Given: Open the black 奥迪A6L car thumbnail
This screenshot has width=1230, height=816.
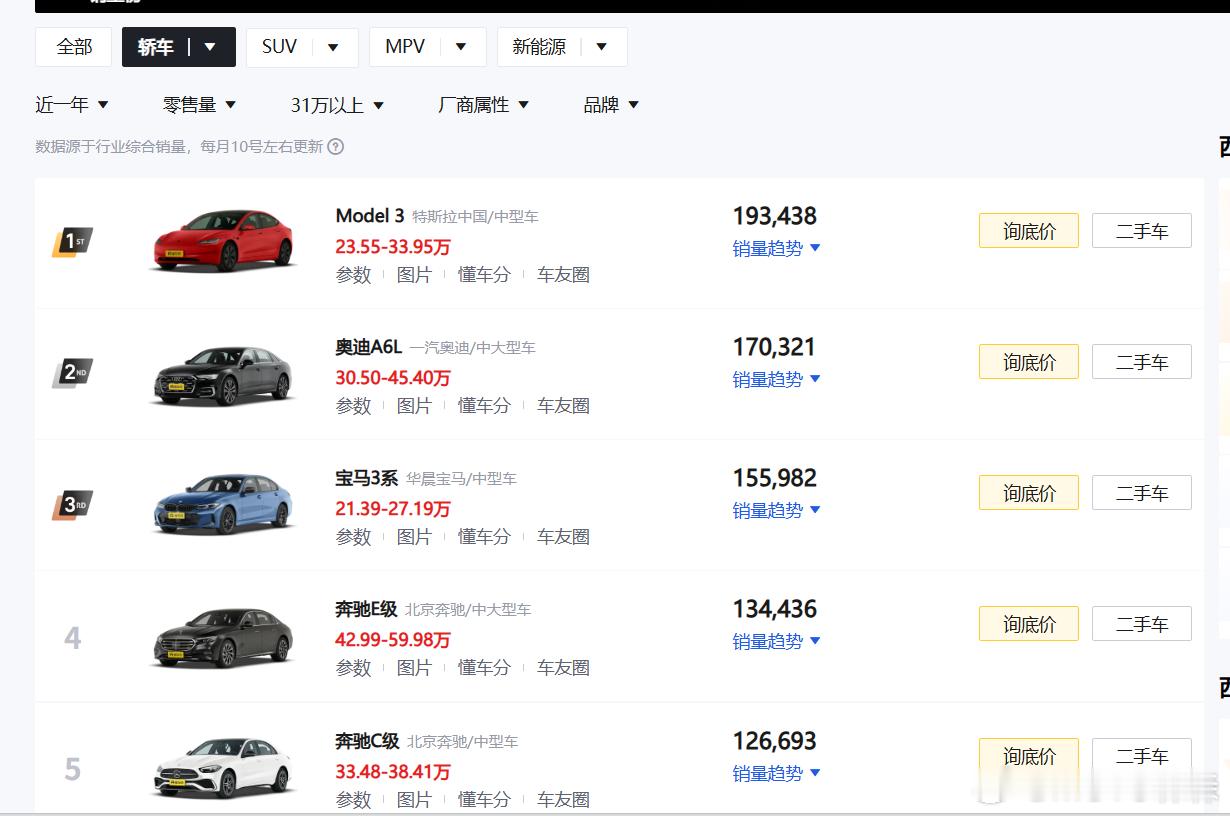Looking at the screenshot, I should 225,375.
